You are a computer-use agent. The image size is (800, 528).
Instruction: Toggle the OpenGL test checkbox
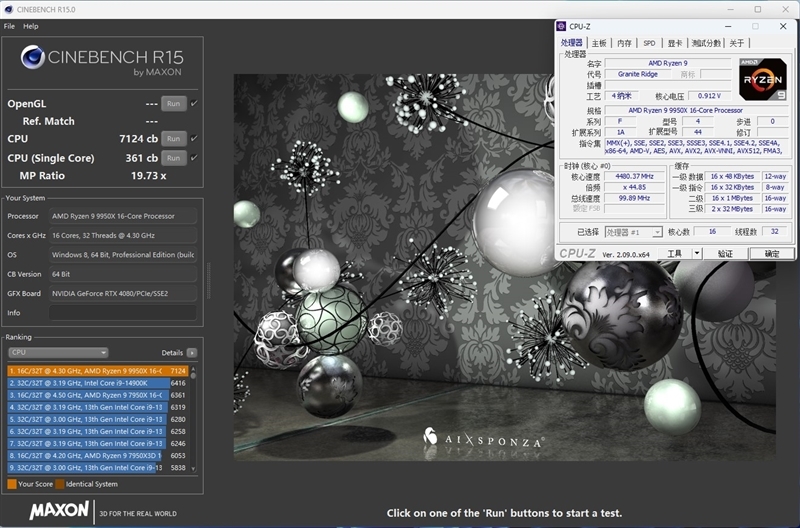(194, 103)
